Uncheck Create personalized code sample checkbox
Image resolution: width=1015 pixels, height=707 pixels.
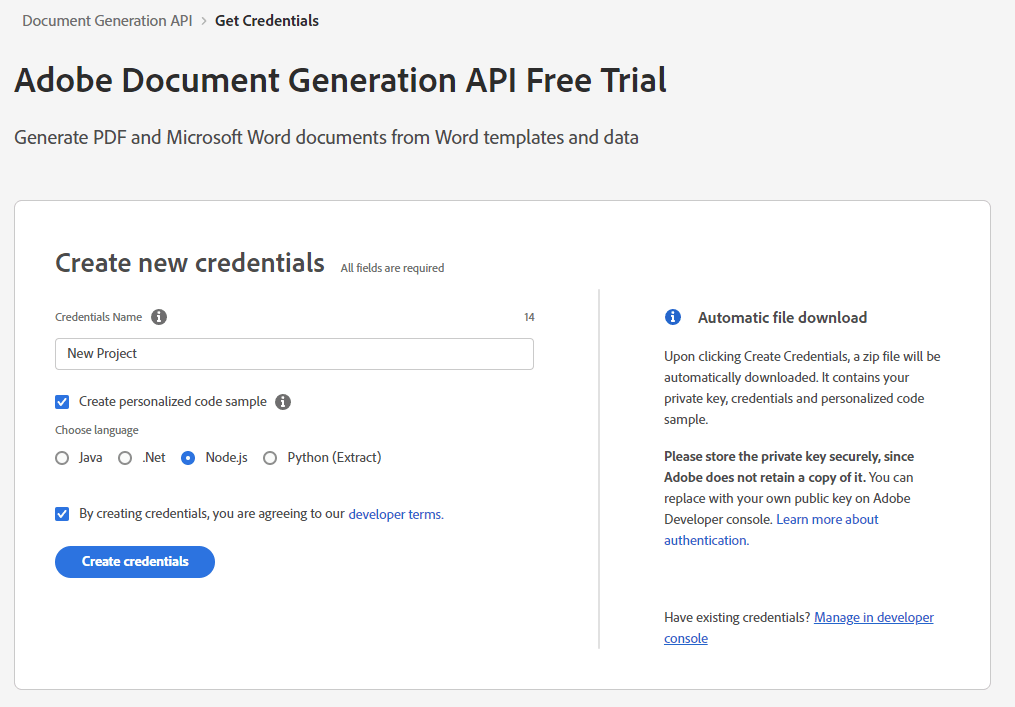pos(62,402)
